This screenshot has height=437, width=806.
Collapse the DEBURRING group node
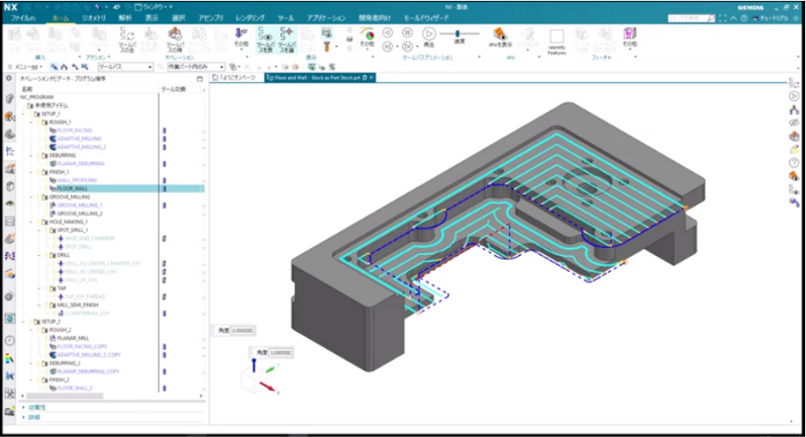tap(31, 155)
